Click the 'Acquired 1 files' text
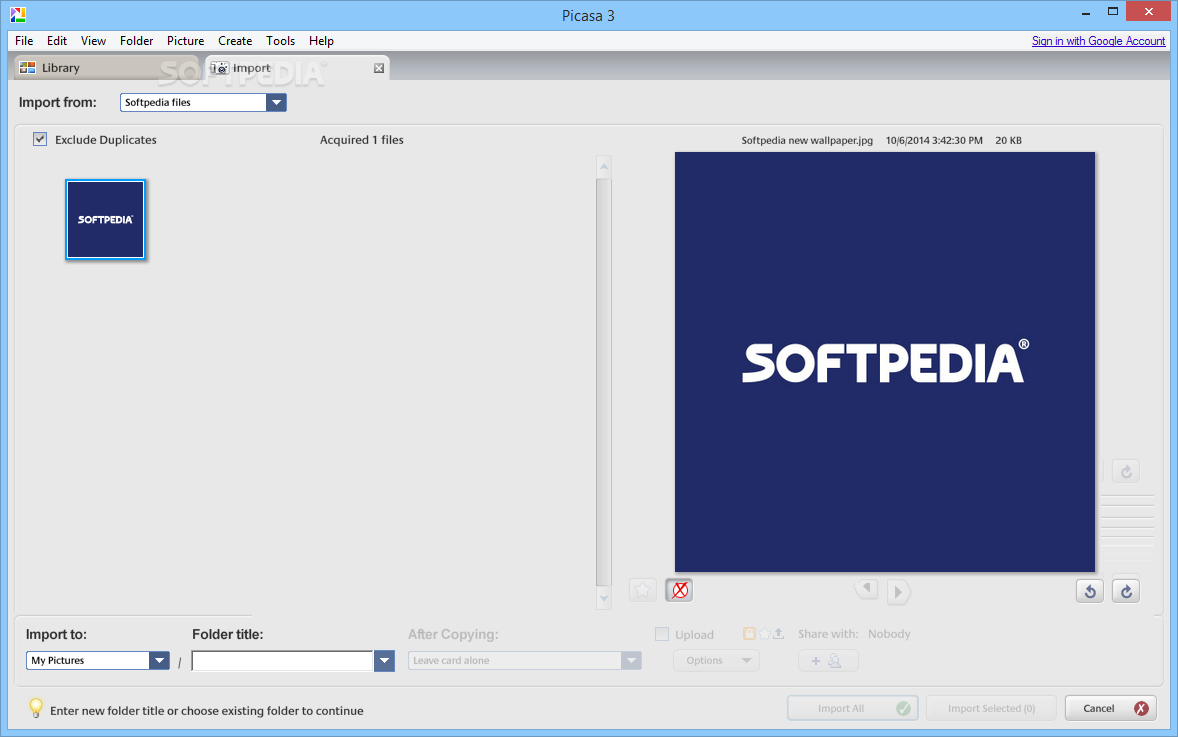The width and height of the screenshot is (1178, 737). click(362, 140)
